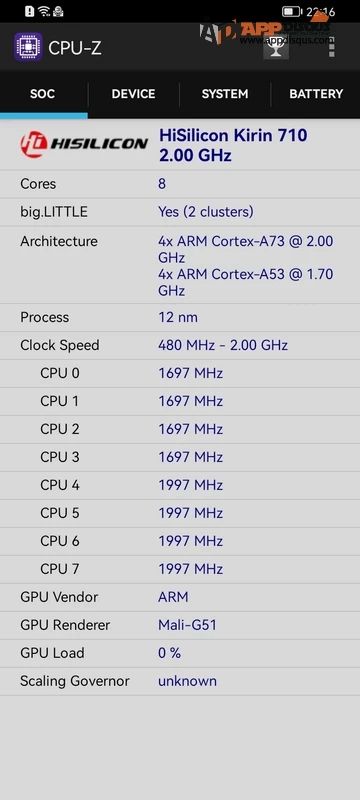The height and width of the screenshot is (800, 360).
Task: Select the Clock Speed row
Action: pos(180,345)
